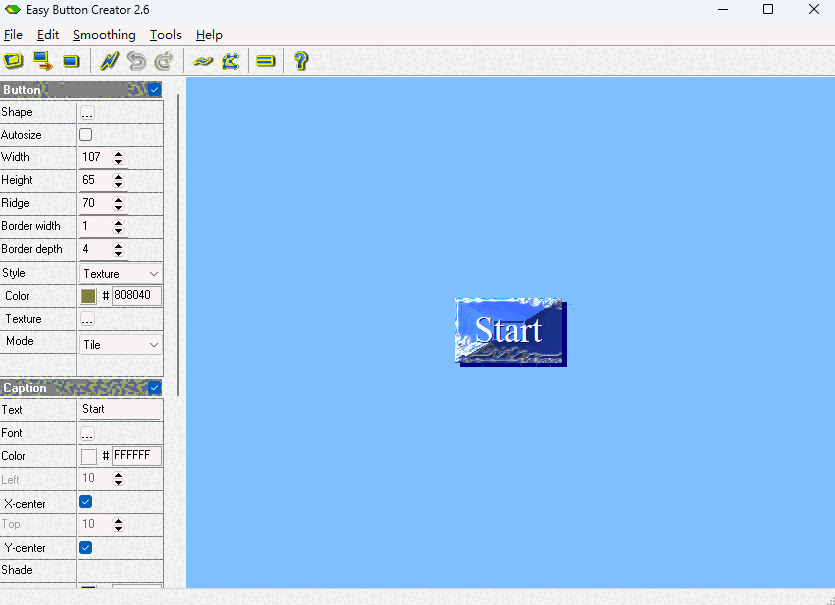835x605 pixels.
Task: Redo the last change via toolbar icon
Action: click(x=163, y=61)
